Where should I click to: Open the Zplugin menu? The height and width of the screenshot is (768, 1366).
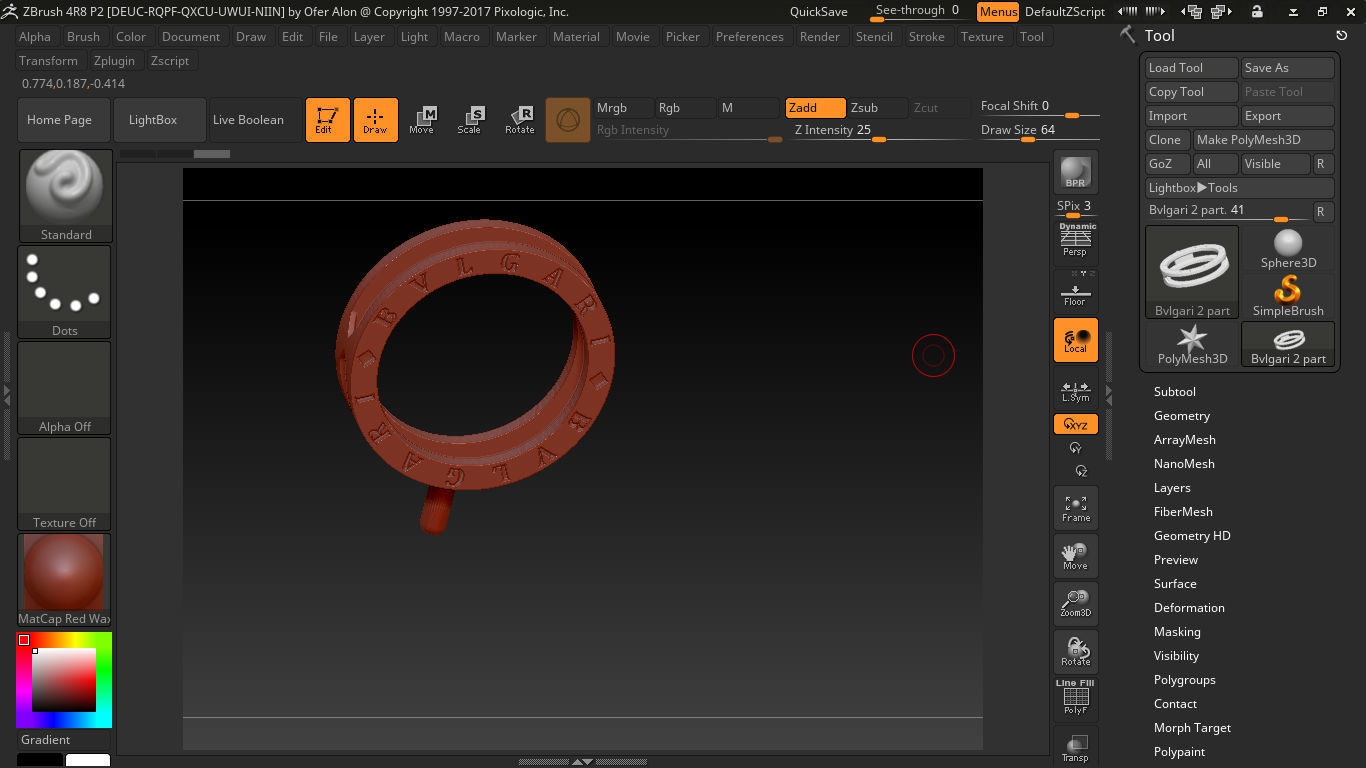click(x=114, y=60)
